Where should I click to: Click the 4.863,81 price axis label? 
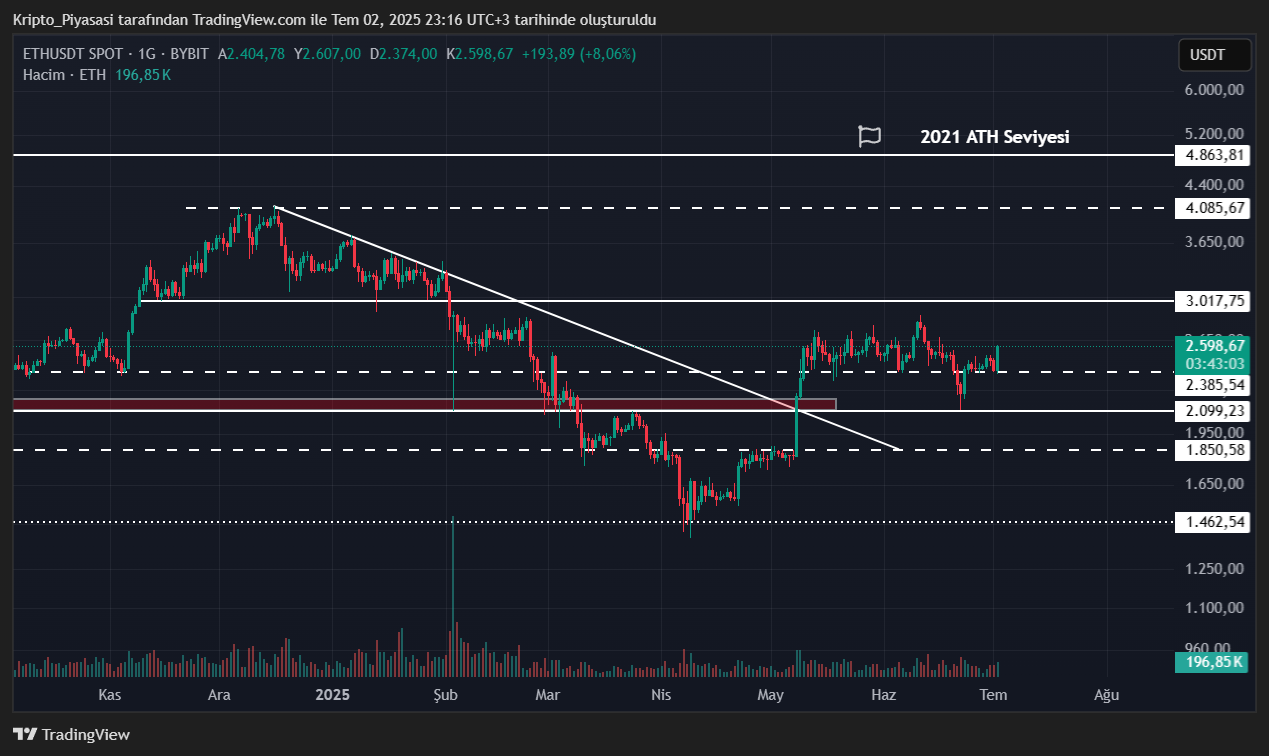click(x=1211, y=155)
